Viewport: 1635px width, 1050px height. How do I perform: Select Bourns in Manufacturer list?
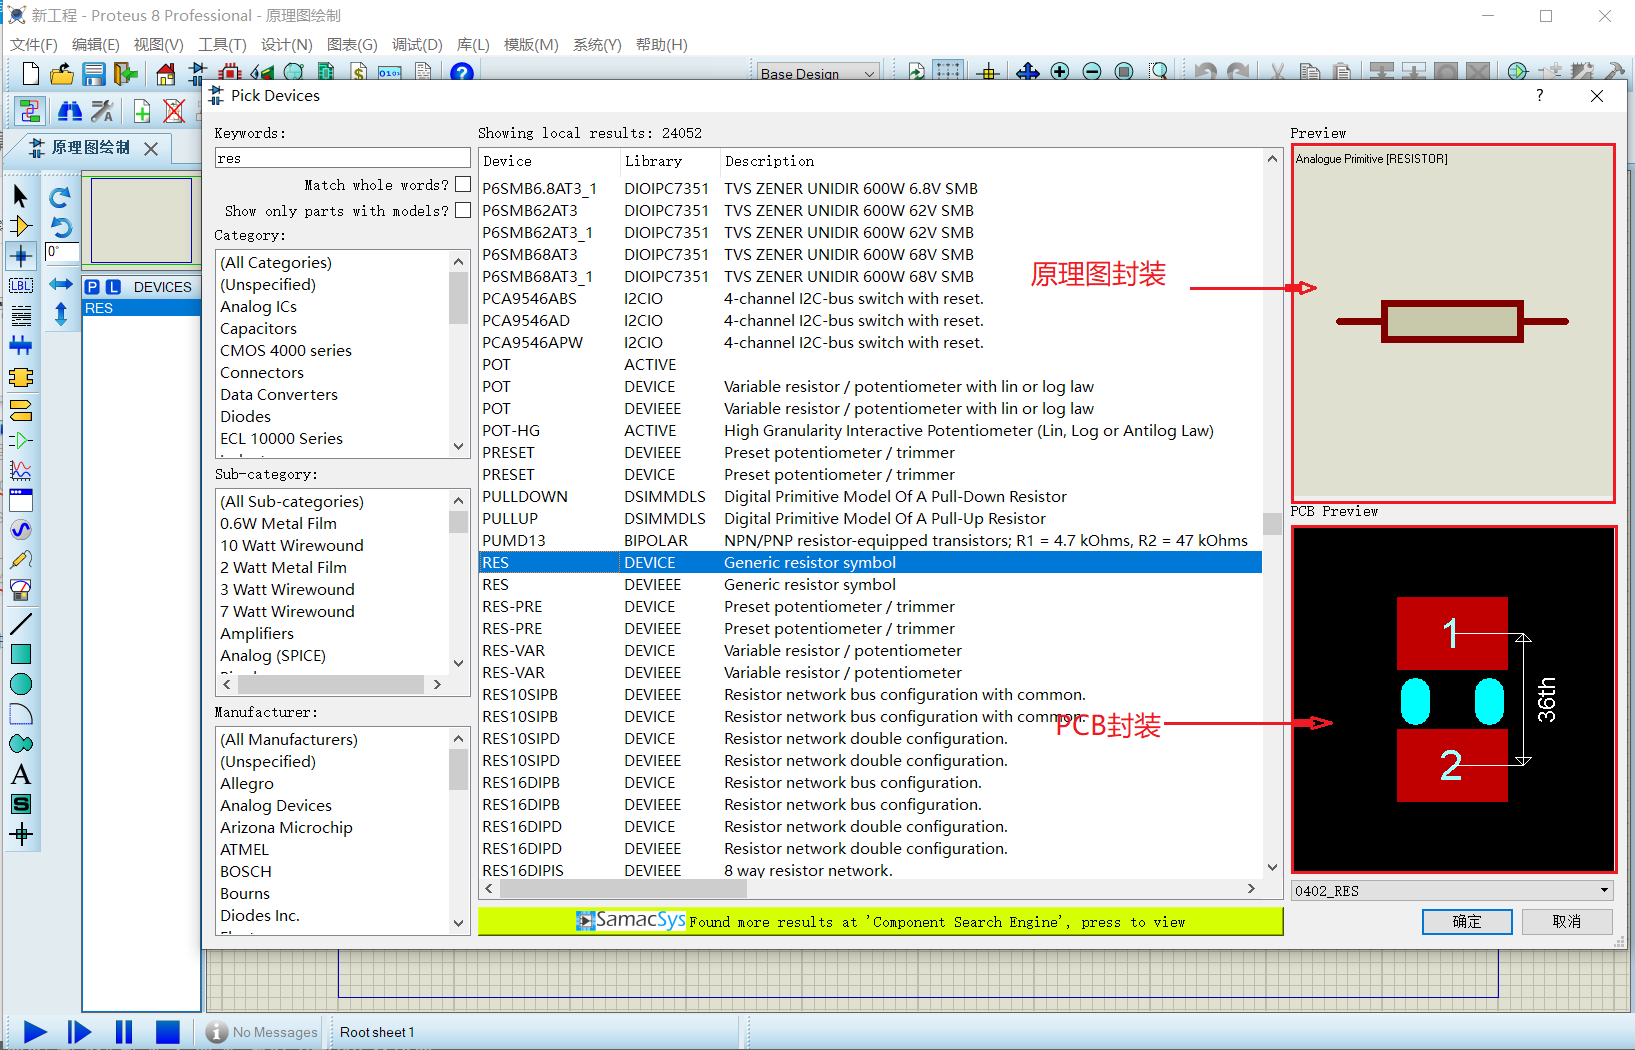[x=245, y=893]
